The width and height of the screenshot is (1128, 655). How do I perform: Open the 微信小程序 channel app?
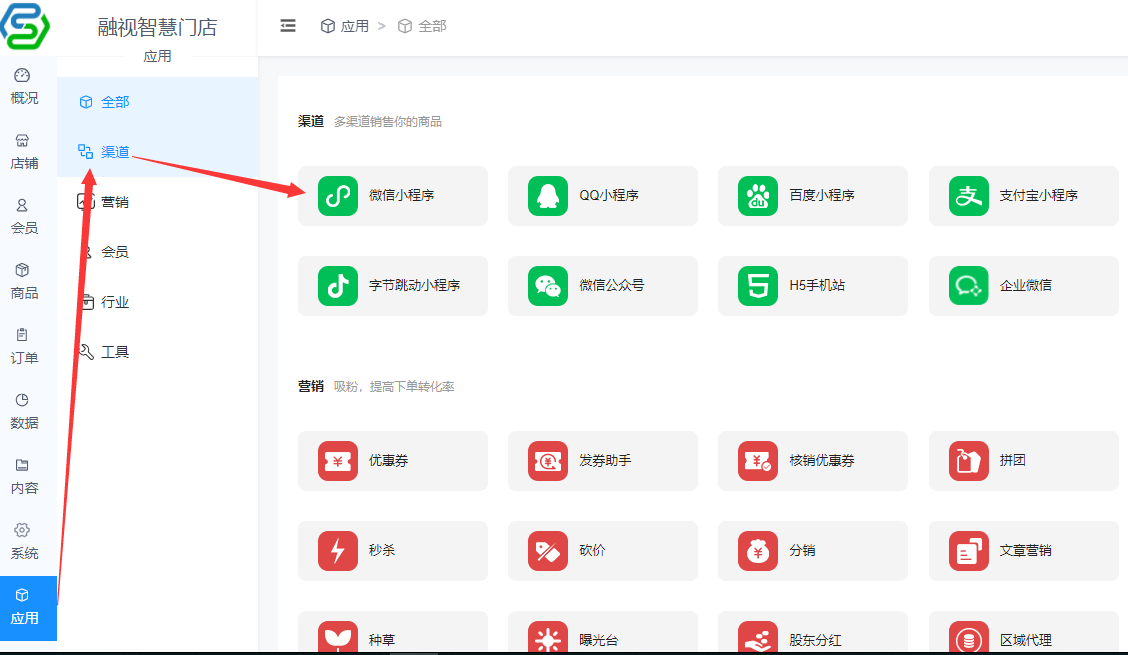tap(393, 196)
